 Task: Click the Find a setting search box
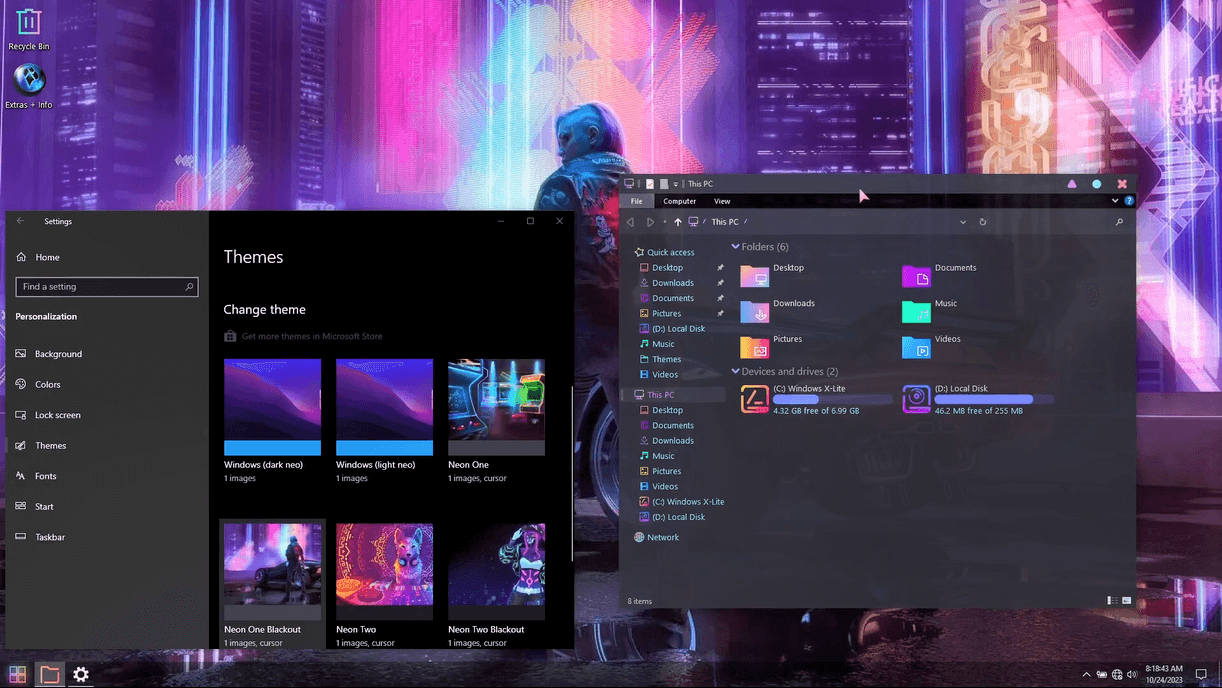click(x=107, y=286)
